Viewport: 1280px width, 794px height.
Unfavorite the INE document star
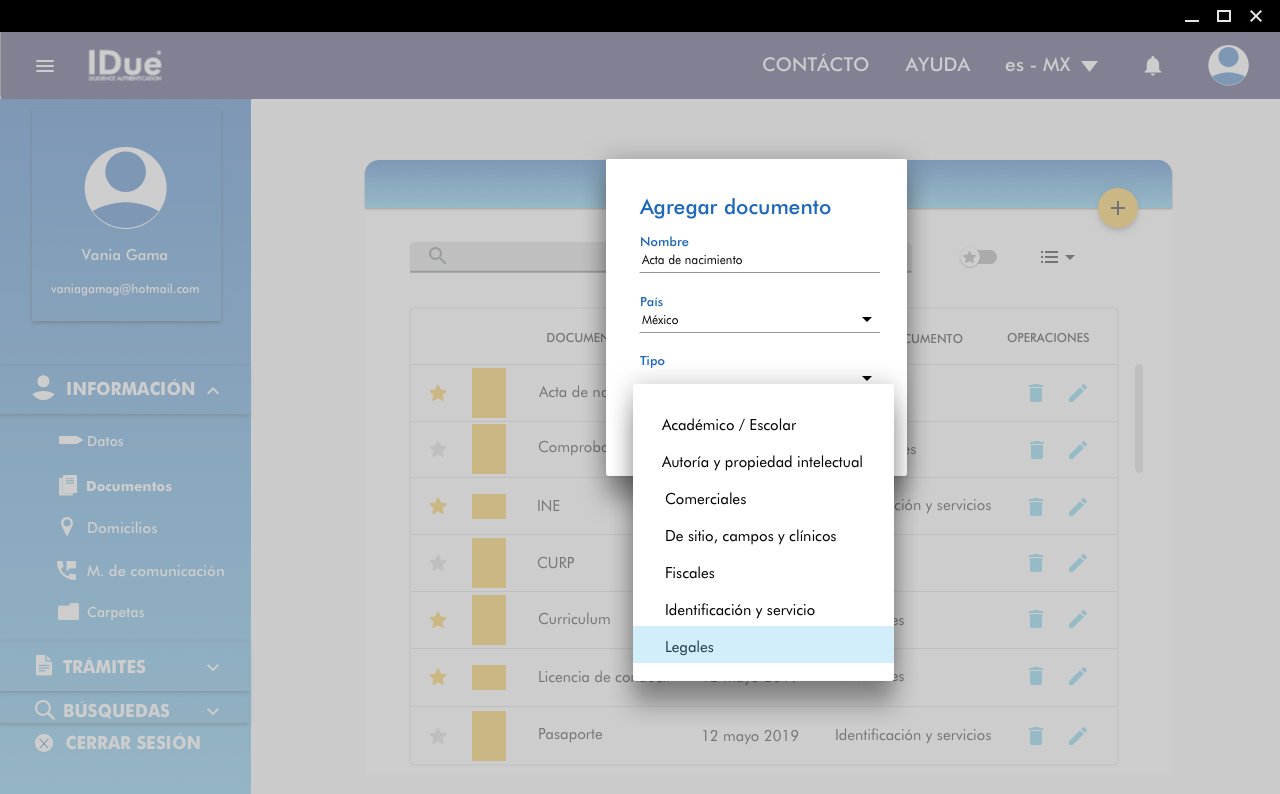click(x=437, y=506)
